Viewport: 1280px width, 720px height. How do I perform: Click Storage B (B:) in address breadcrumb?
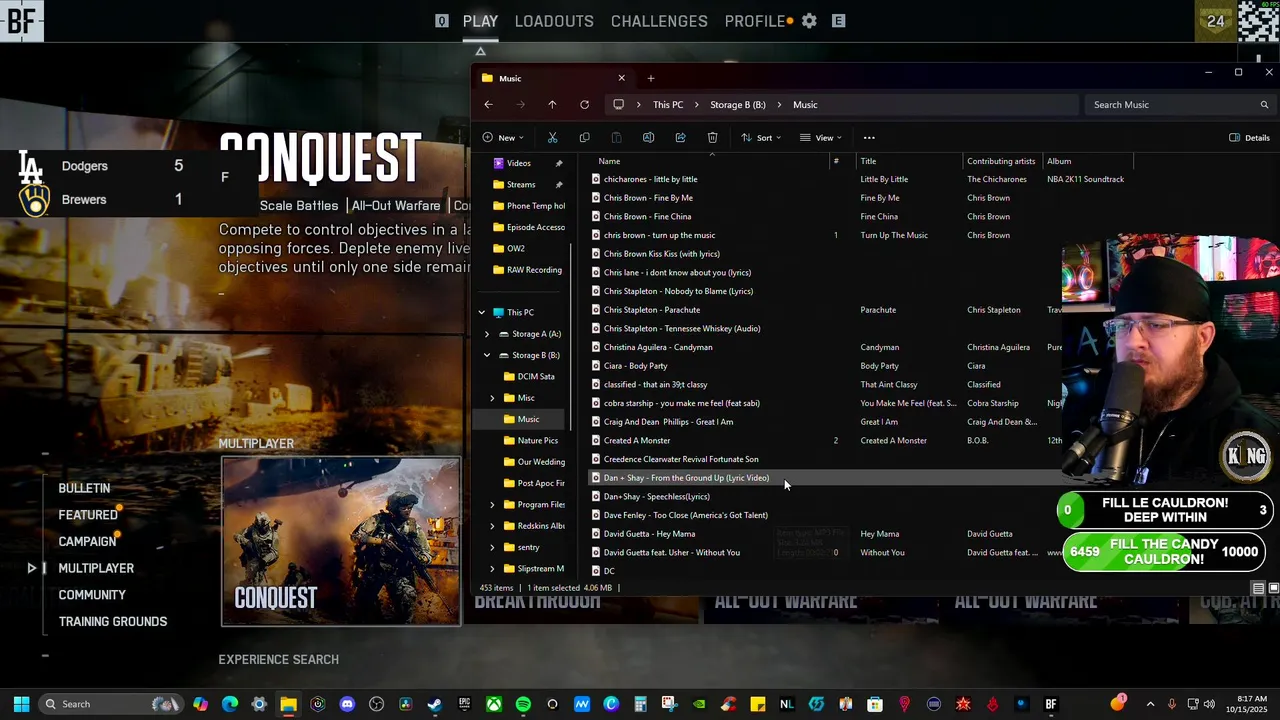[x=738, y=105]
